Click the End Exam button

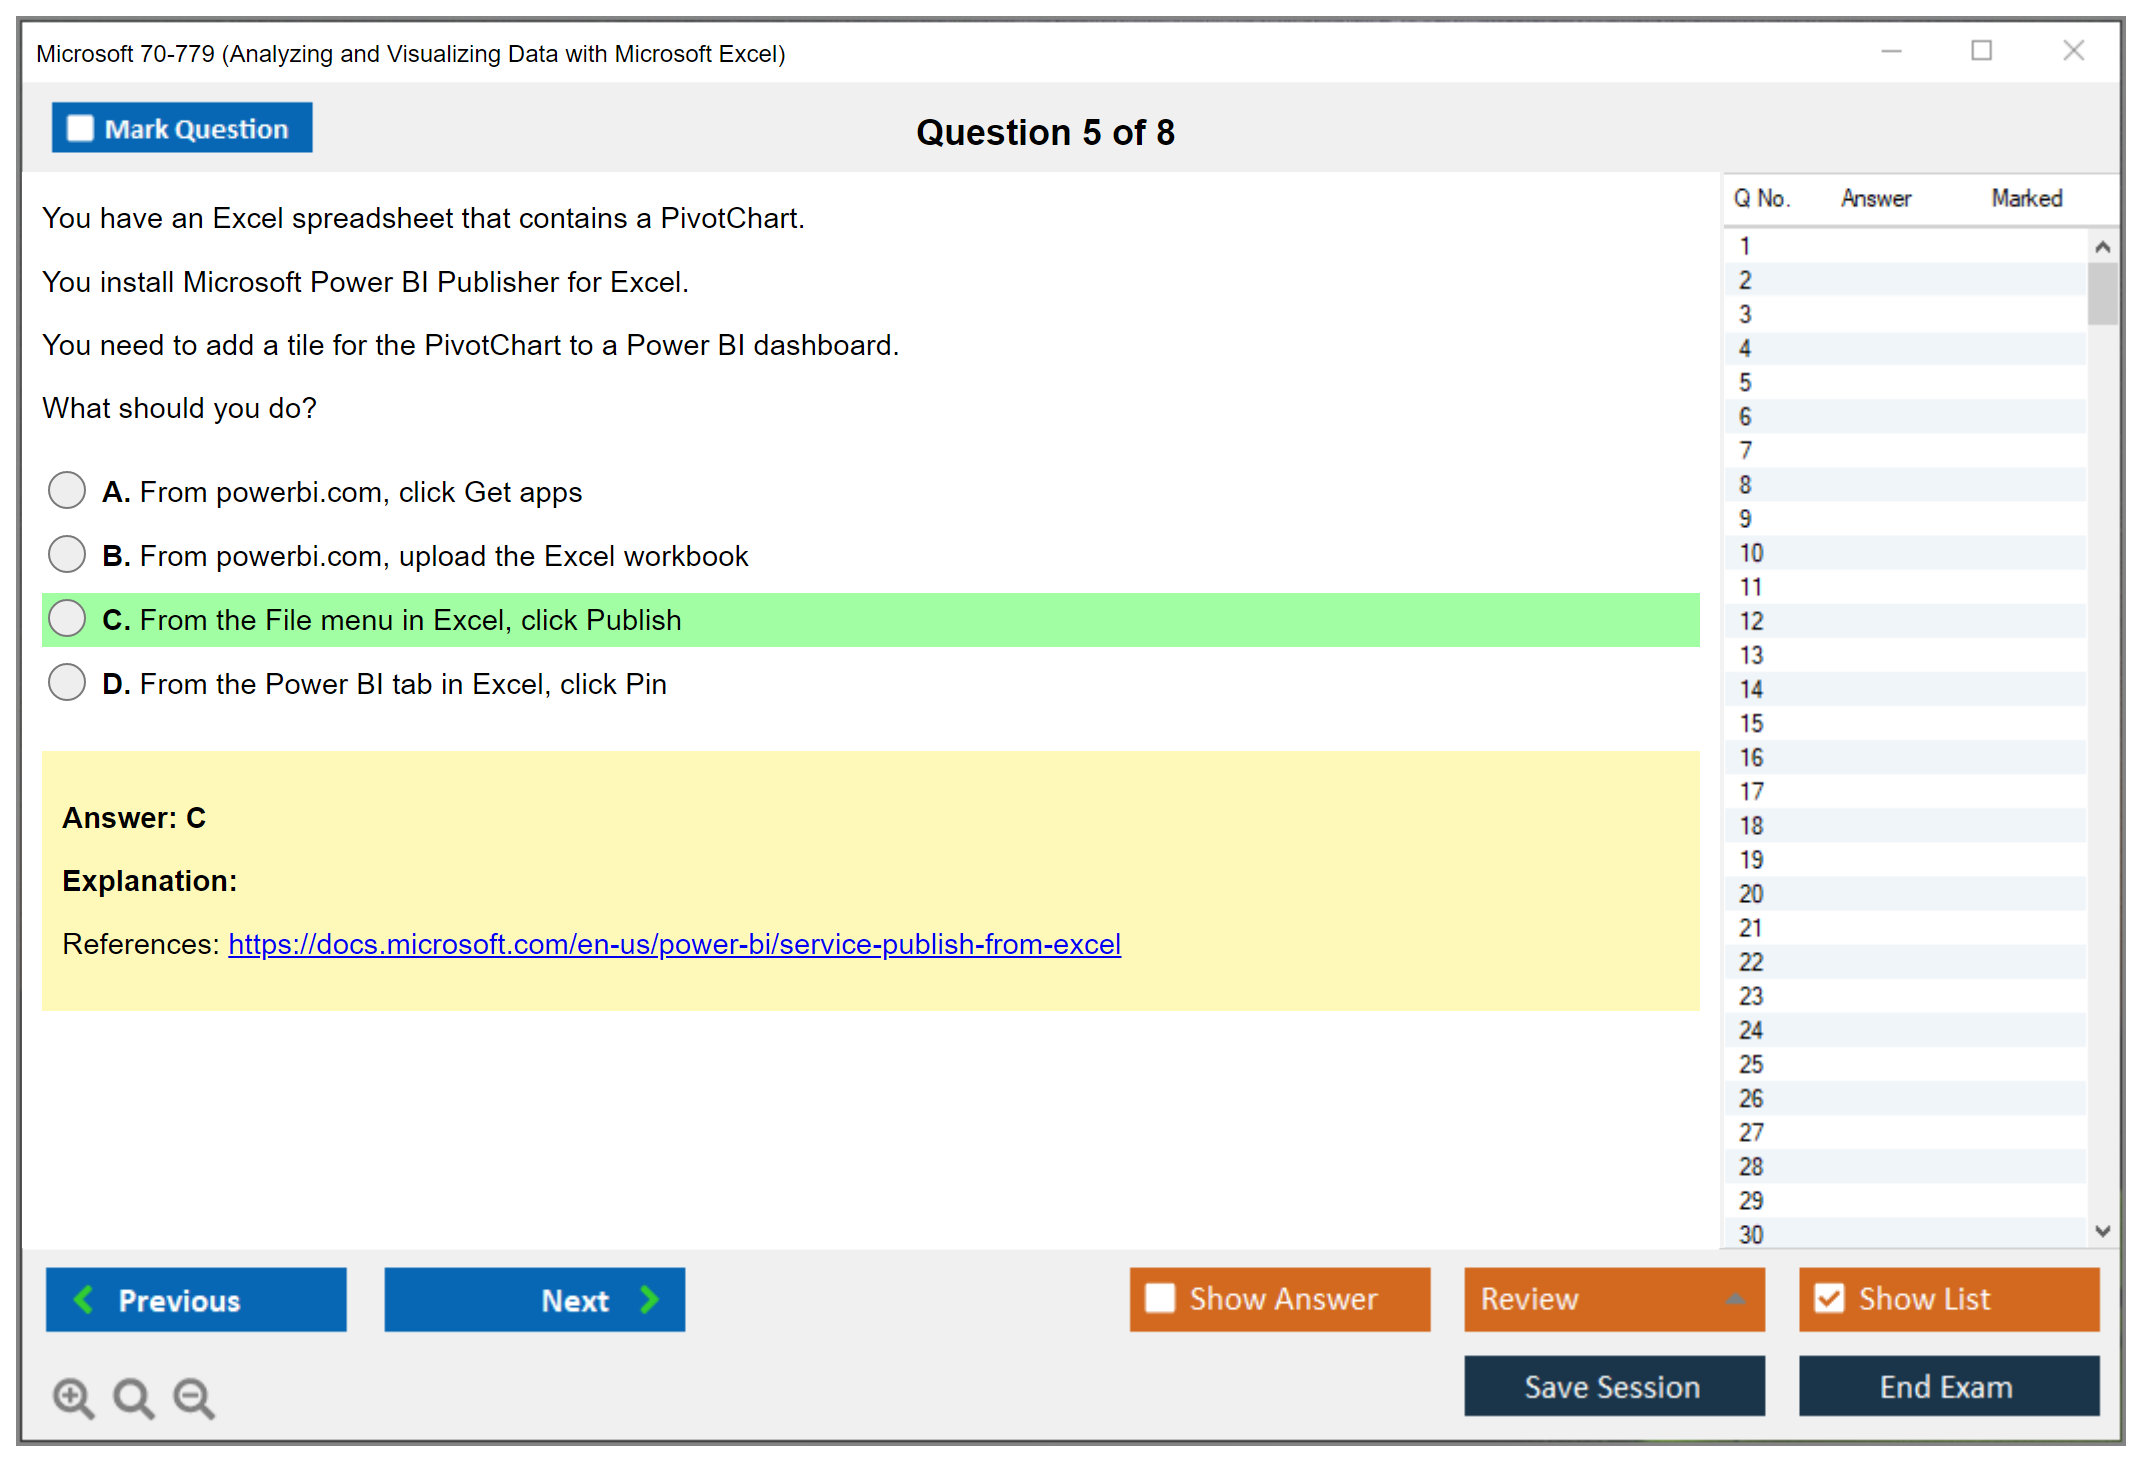pyautogui.click(x=1947, y=1386)
